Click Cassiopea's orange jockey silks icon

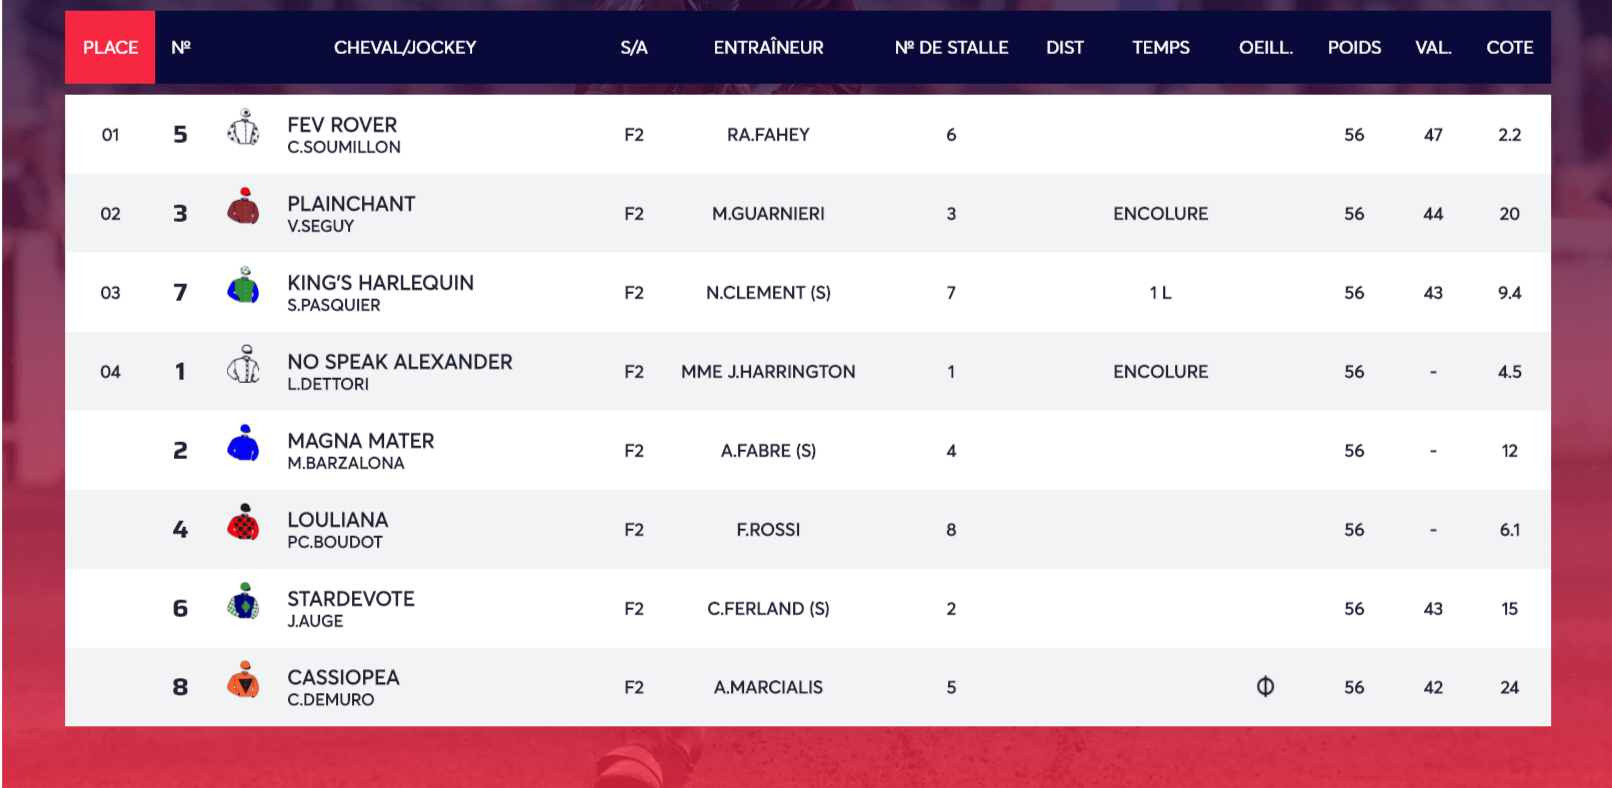[243, 681]
